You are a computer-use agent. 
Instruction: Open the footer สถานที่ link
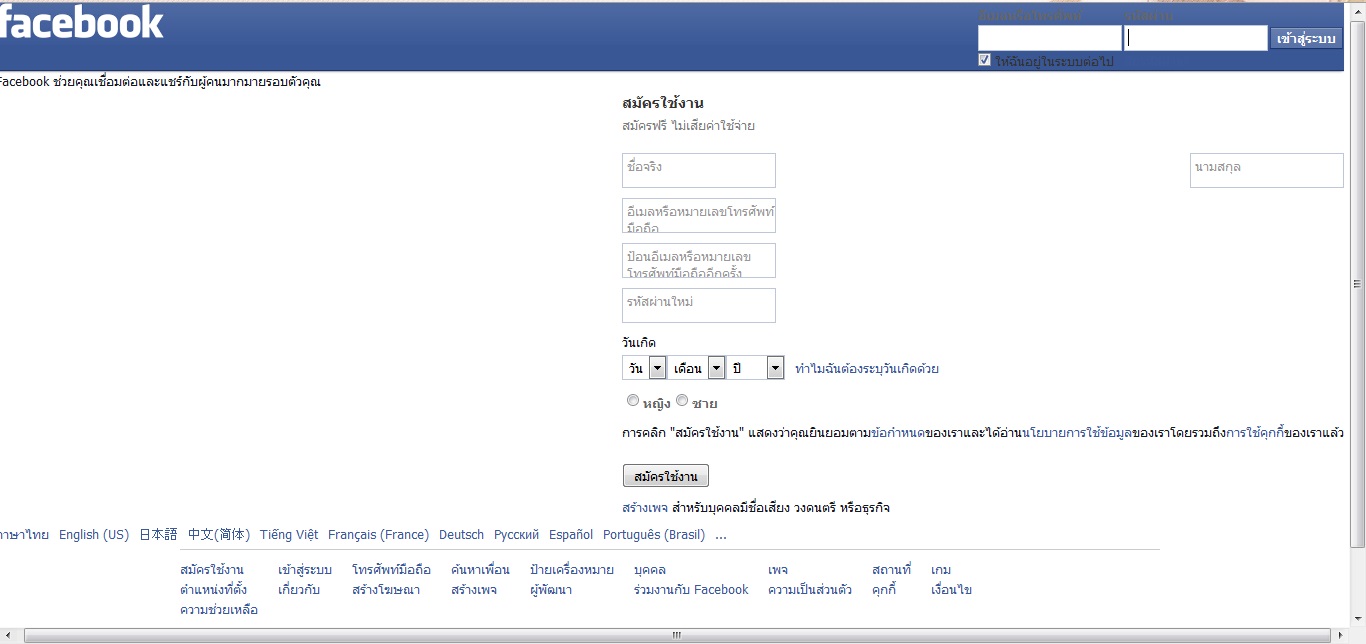point(892,570)
